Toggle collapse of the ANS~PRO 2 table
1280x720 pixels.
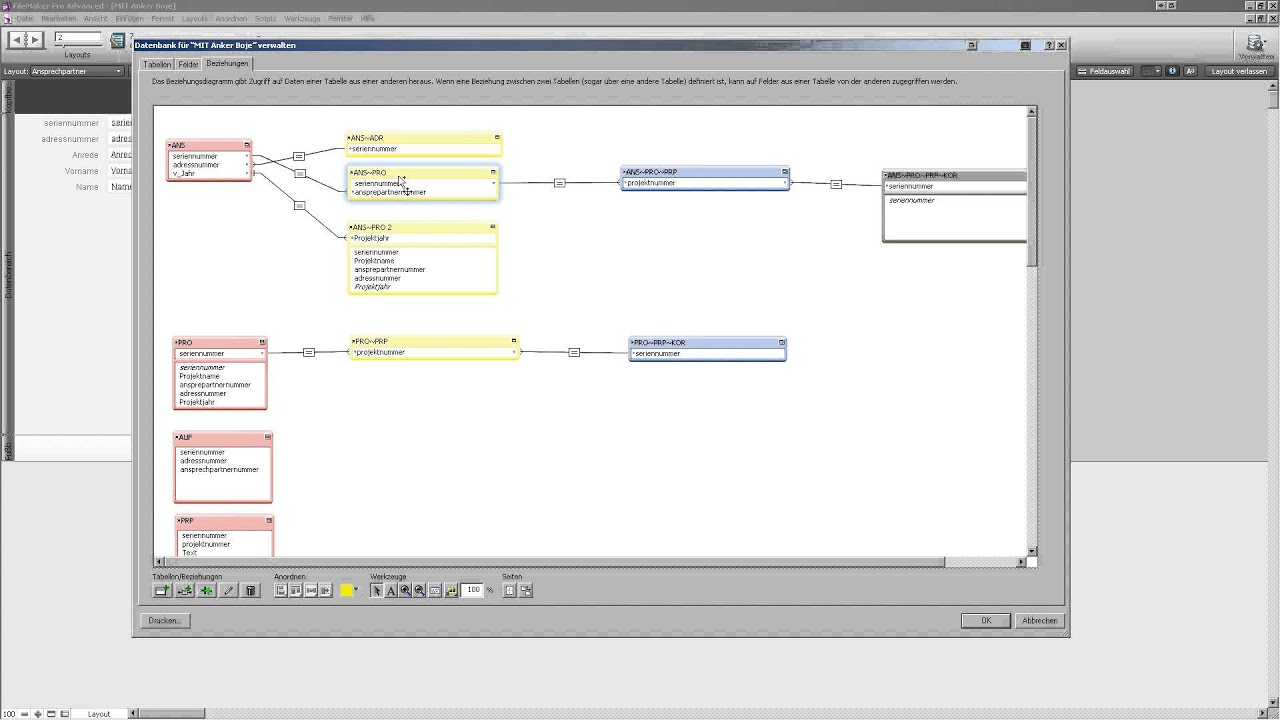pyautogui.click(x=493, y=227)
